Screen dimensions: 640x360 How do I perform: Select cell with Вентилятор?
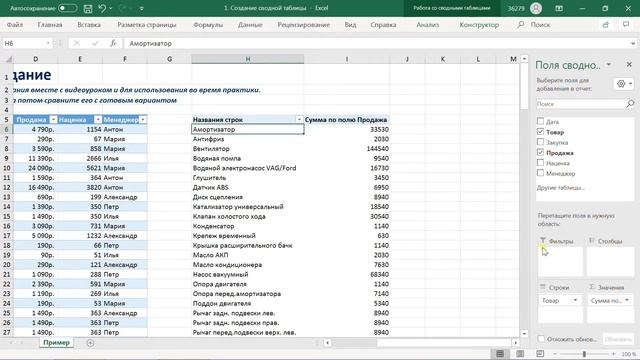click(x=248, y=149)
